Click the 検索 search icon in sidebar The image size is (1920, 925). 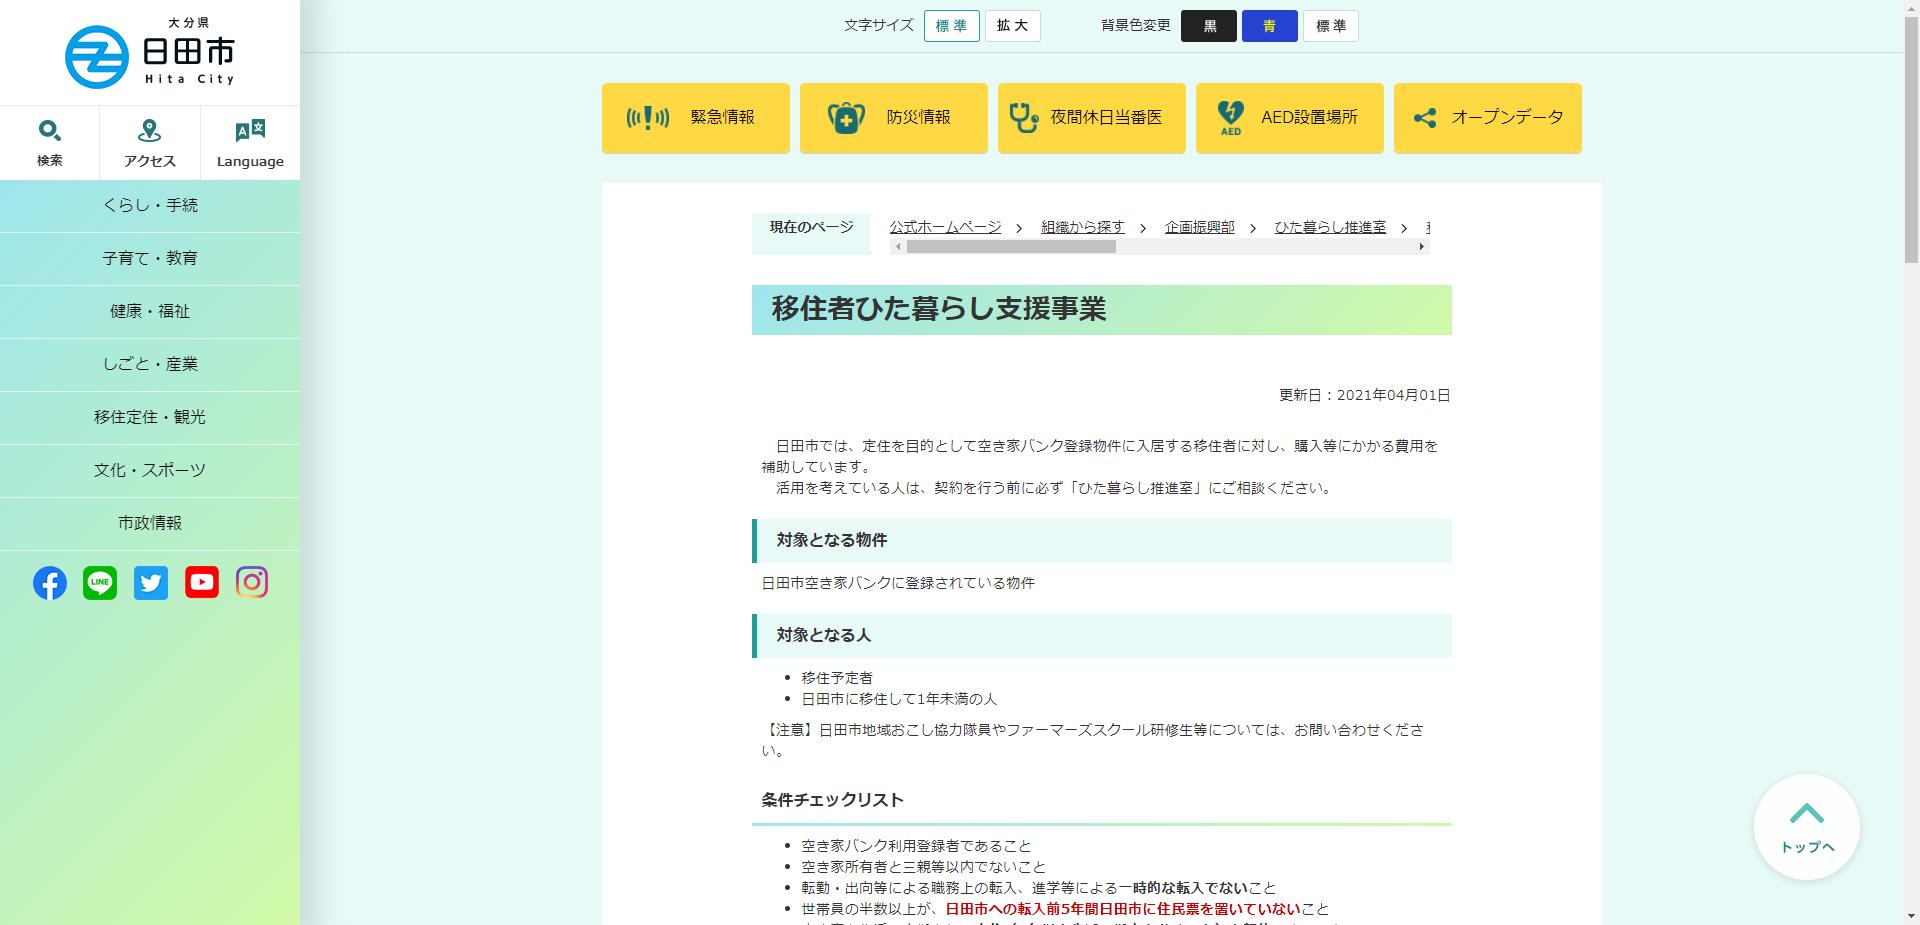click(x=49, y=140)
